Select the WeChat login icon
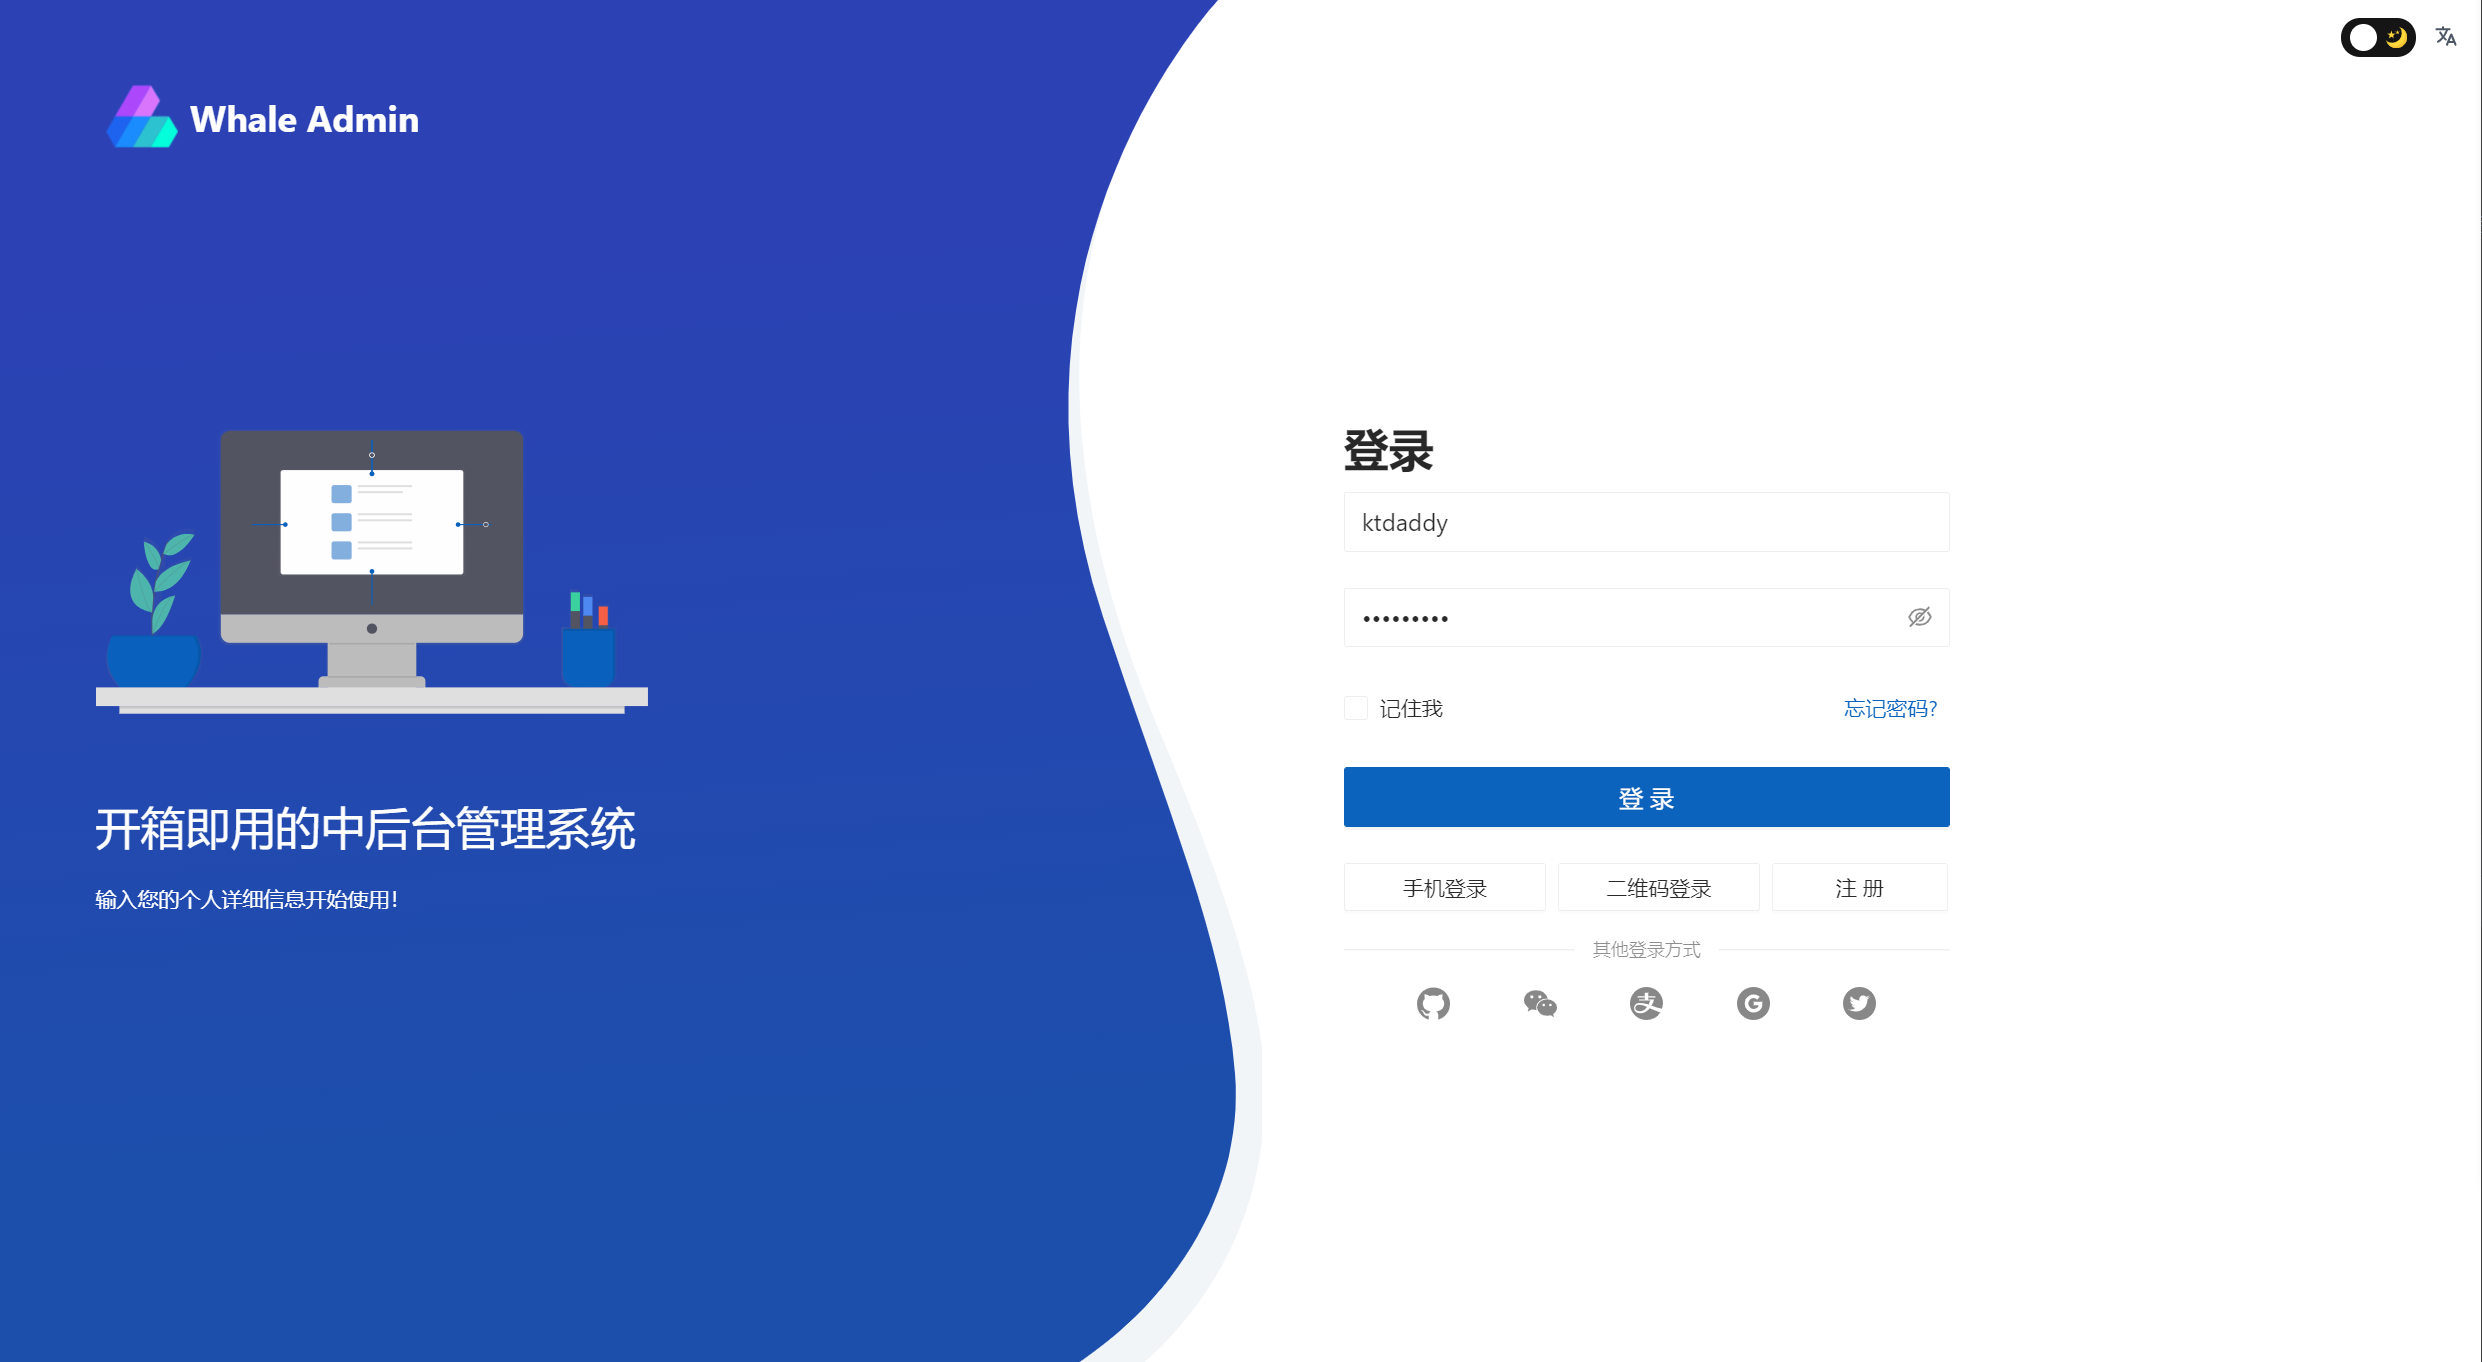Image resolution: width=2482 pixels, height=1362 pixels. click(1540, 1001)
